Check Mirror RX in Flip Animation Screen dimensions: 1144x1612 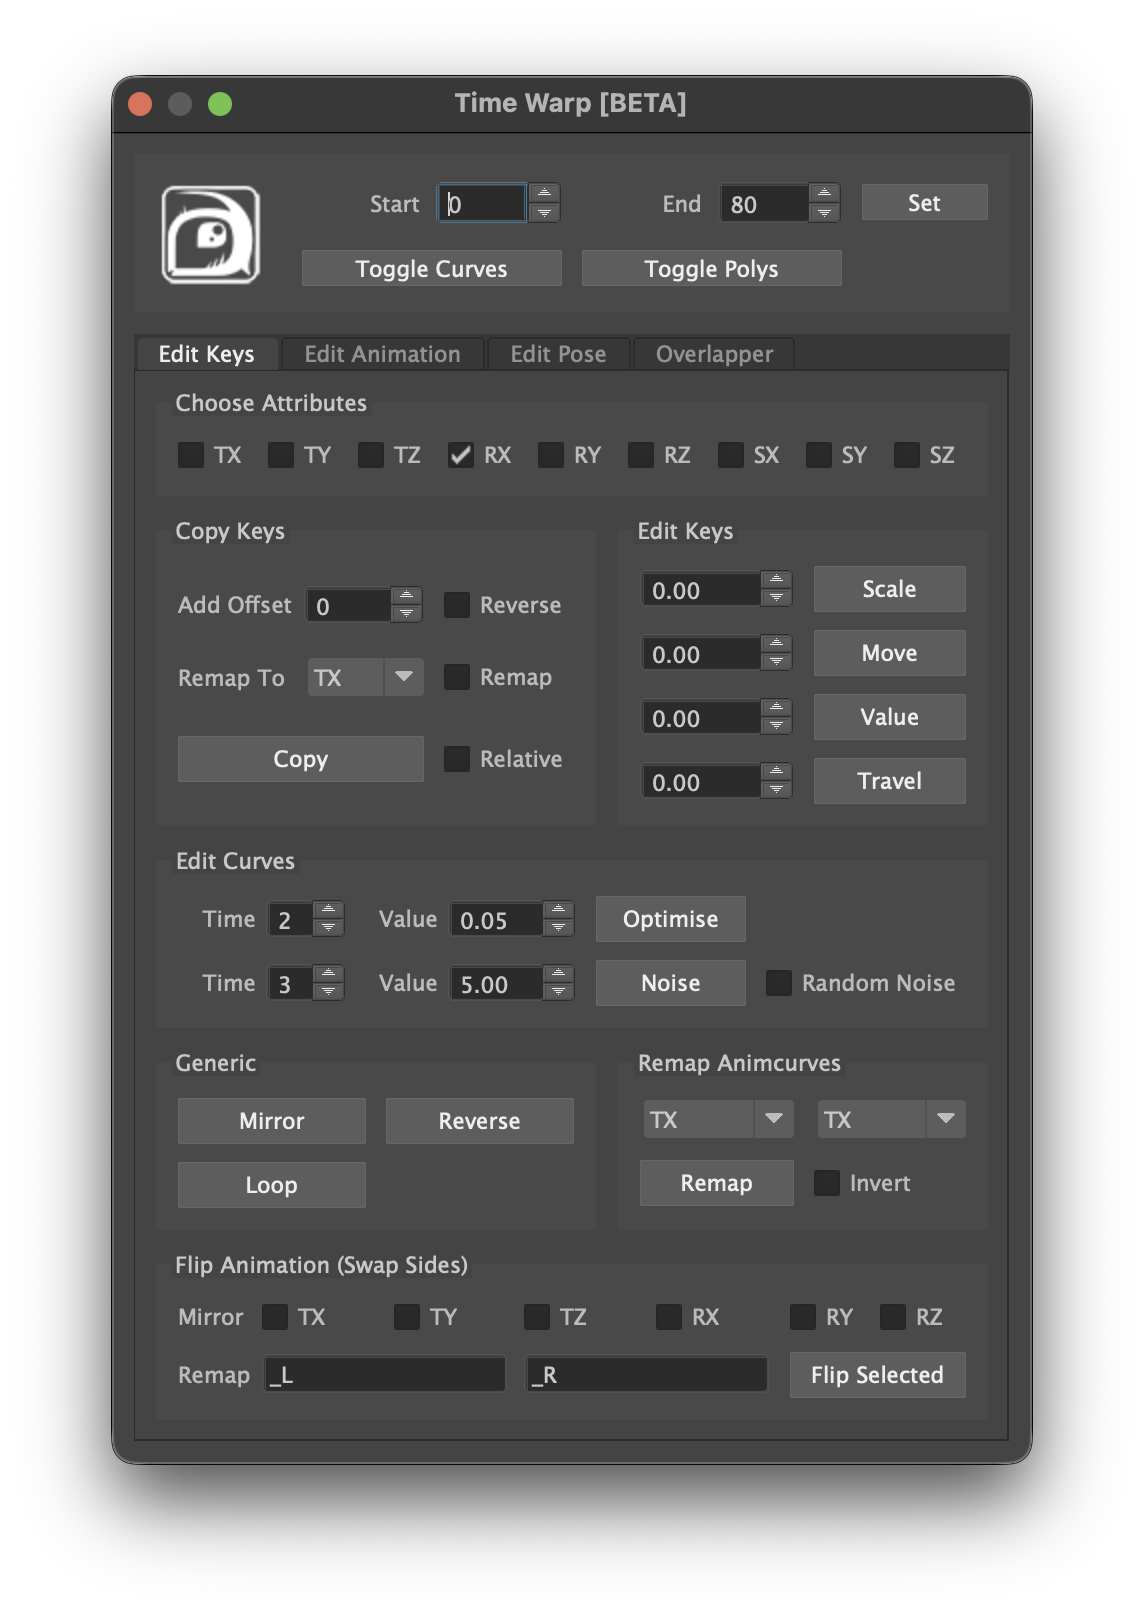coord(669,1317)
